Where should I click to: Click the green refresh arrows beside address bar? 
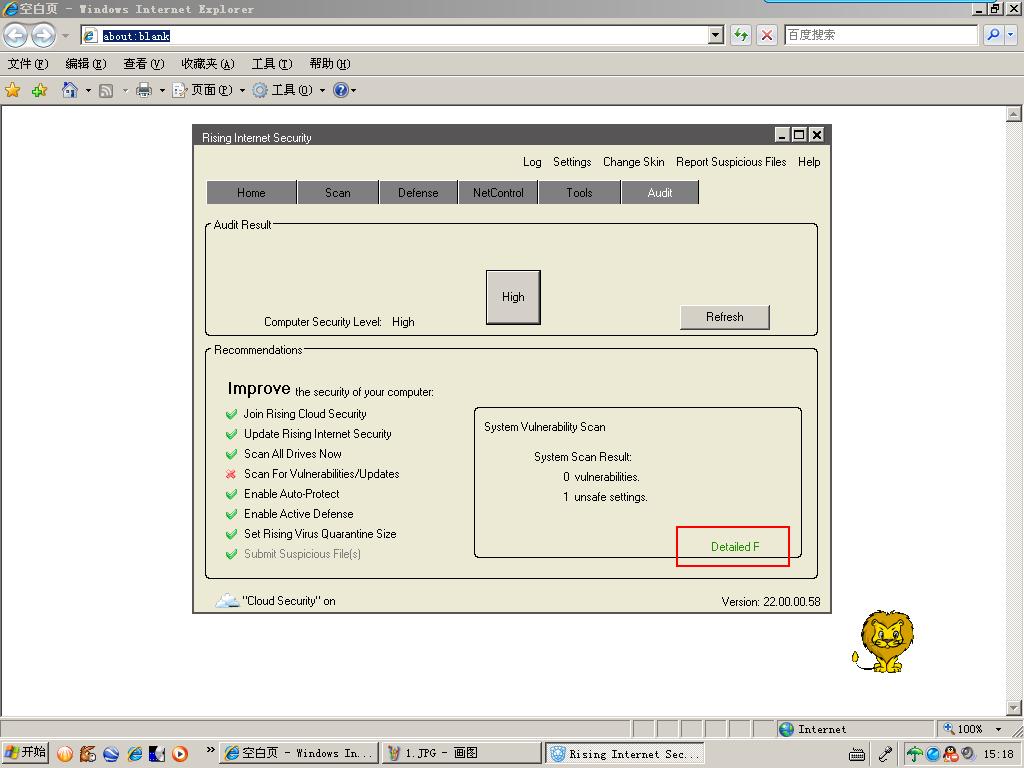point(741,35)
